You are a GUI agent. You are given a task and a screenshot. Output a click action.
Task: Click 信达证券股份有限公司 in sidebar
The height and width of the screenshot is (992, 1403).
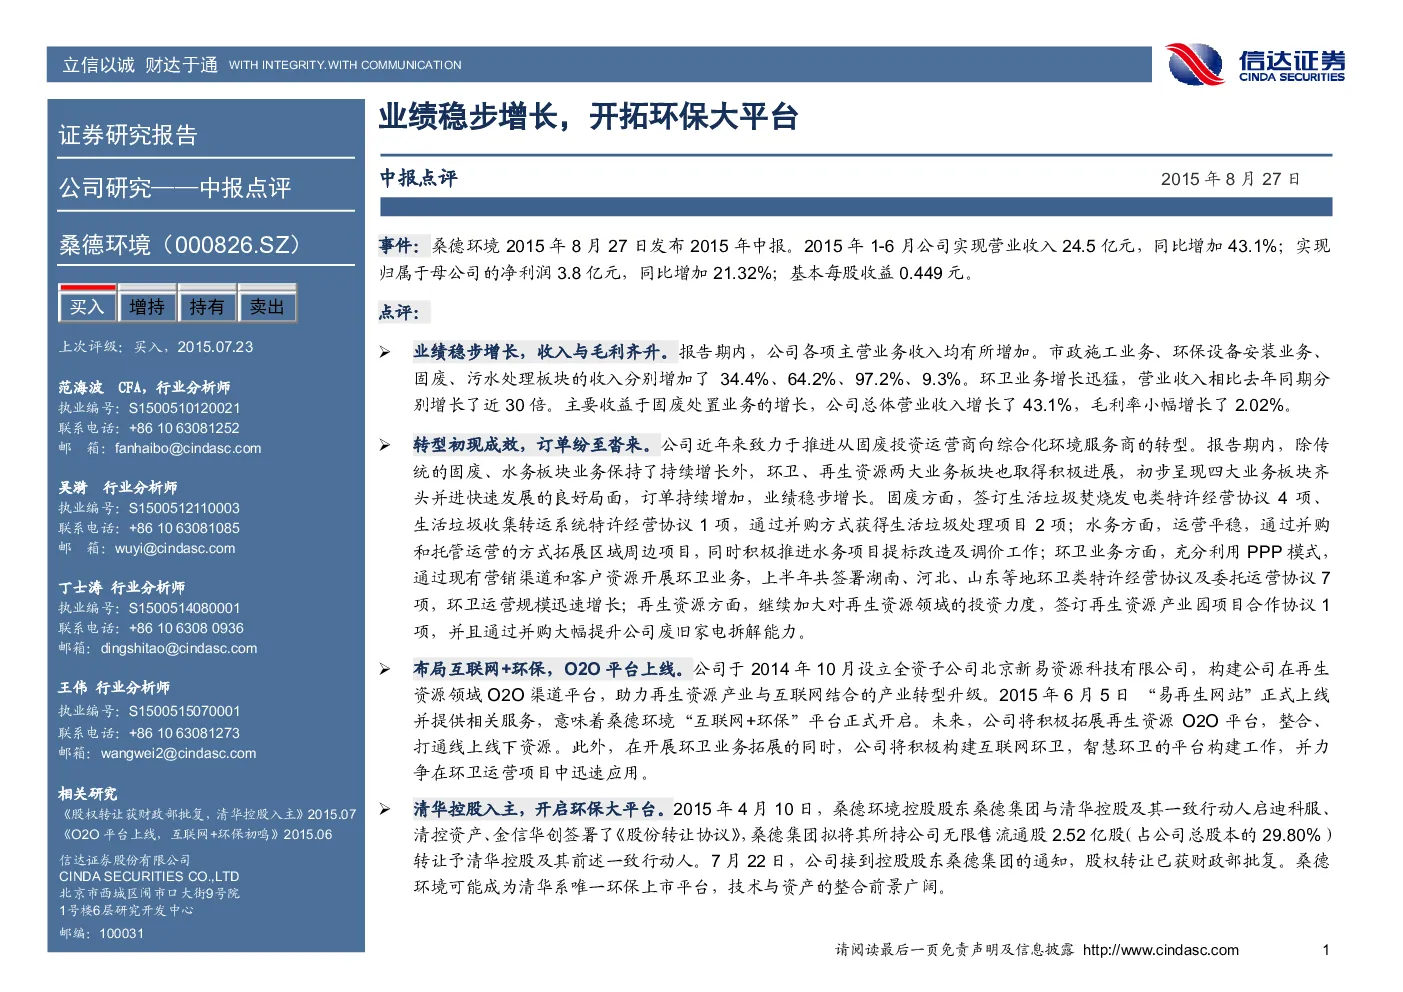pyautogui.click(x=124, y=860)
